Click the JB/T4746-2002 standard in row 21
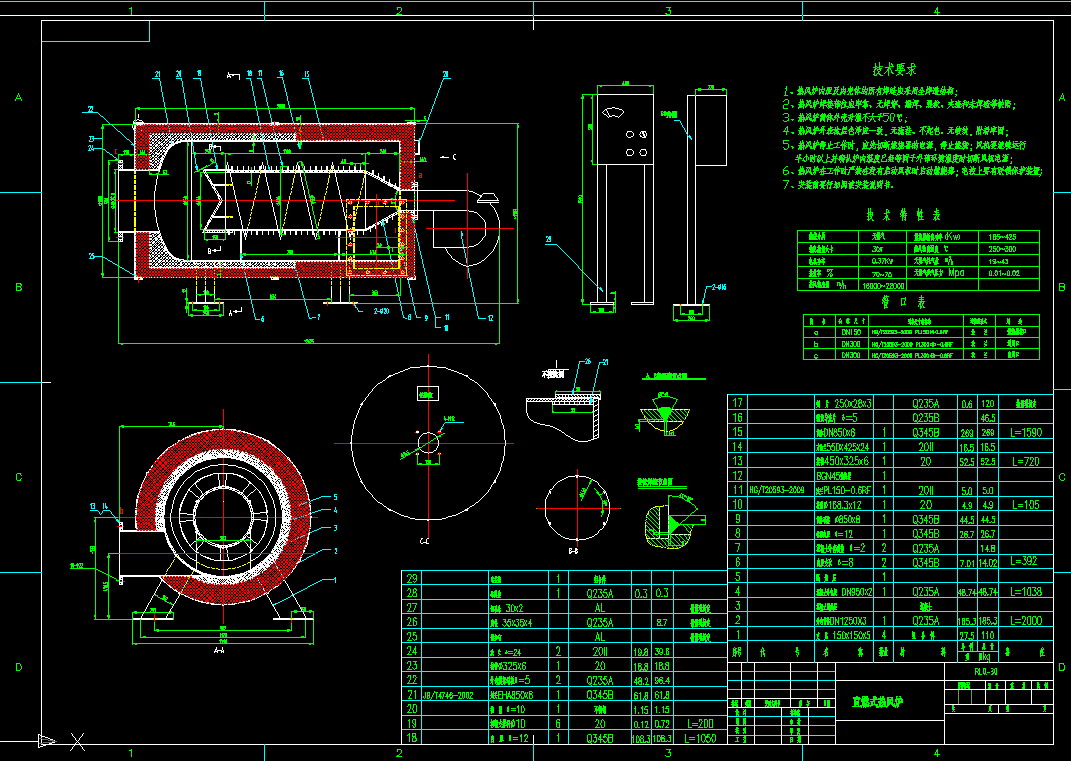Screen dimensions: 1071x761 (449, 695)
